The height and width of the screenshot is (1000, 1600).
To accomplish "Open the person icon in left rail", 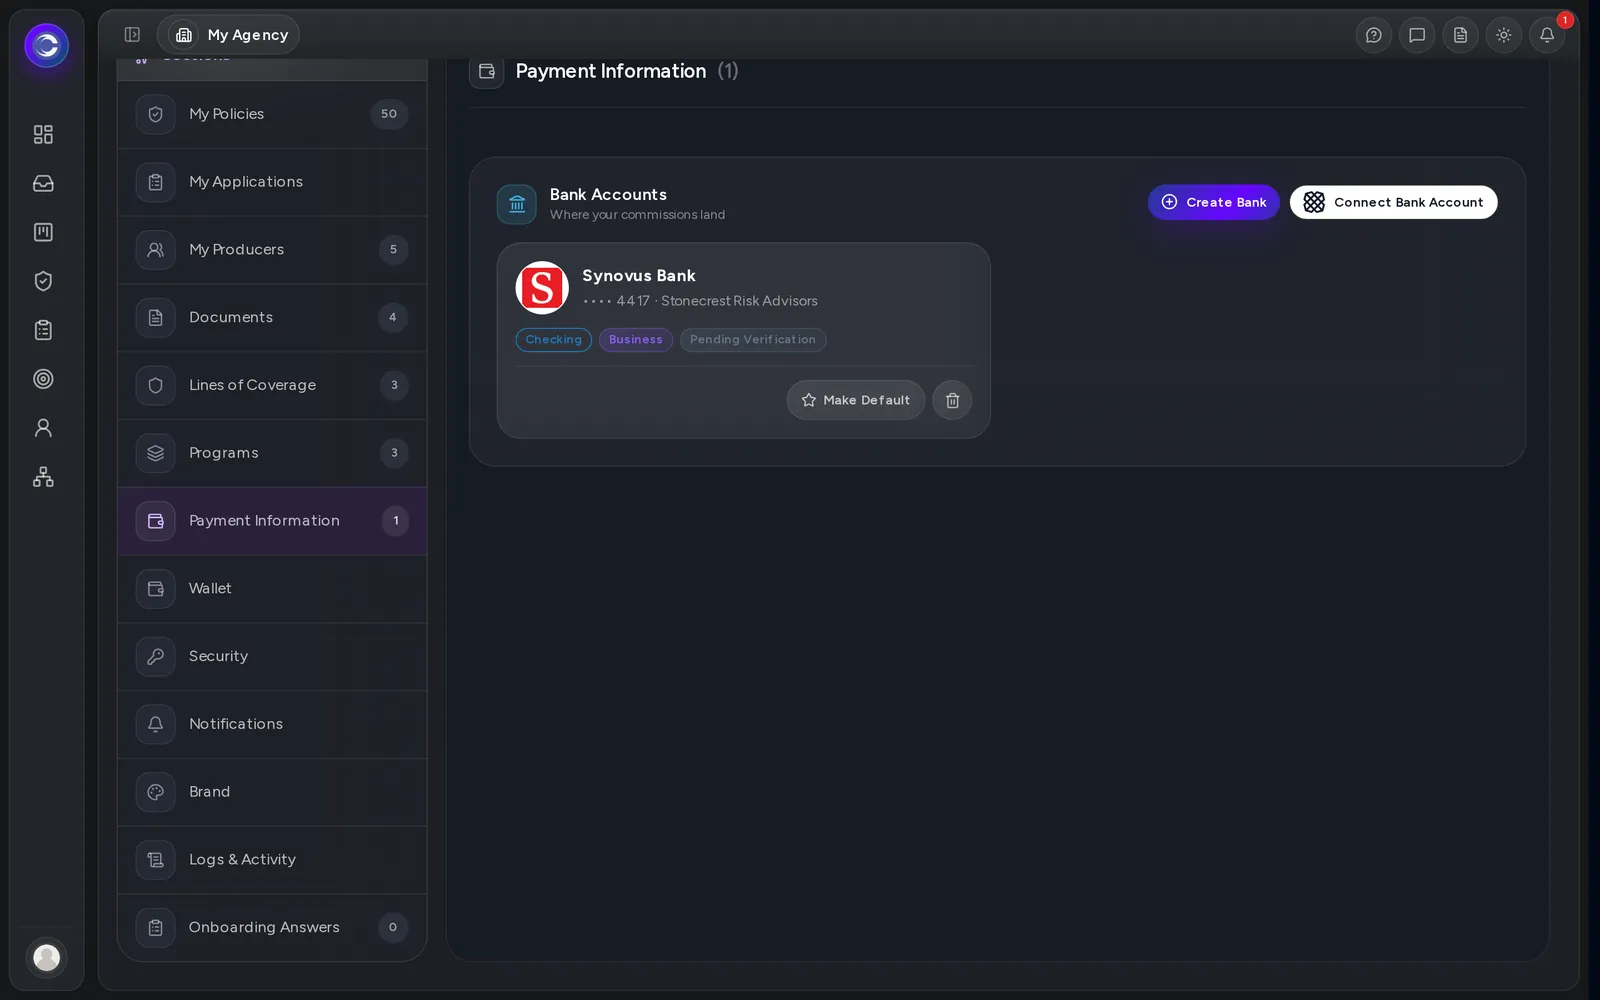I will 43,428.
